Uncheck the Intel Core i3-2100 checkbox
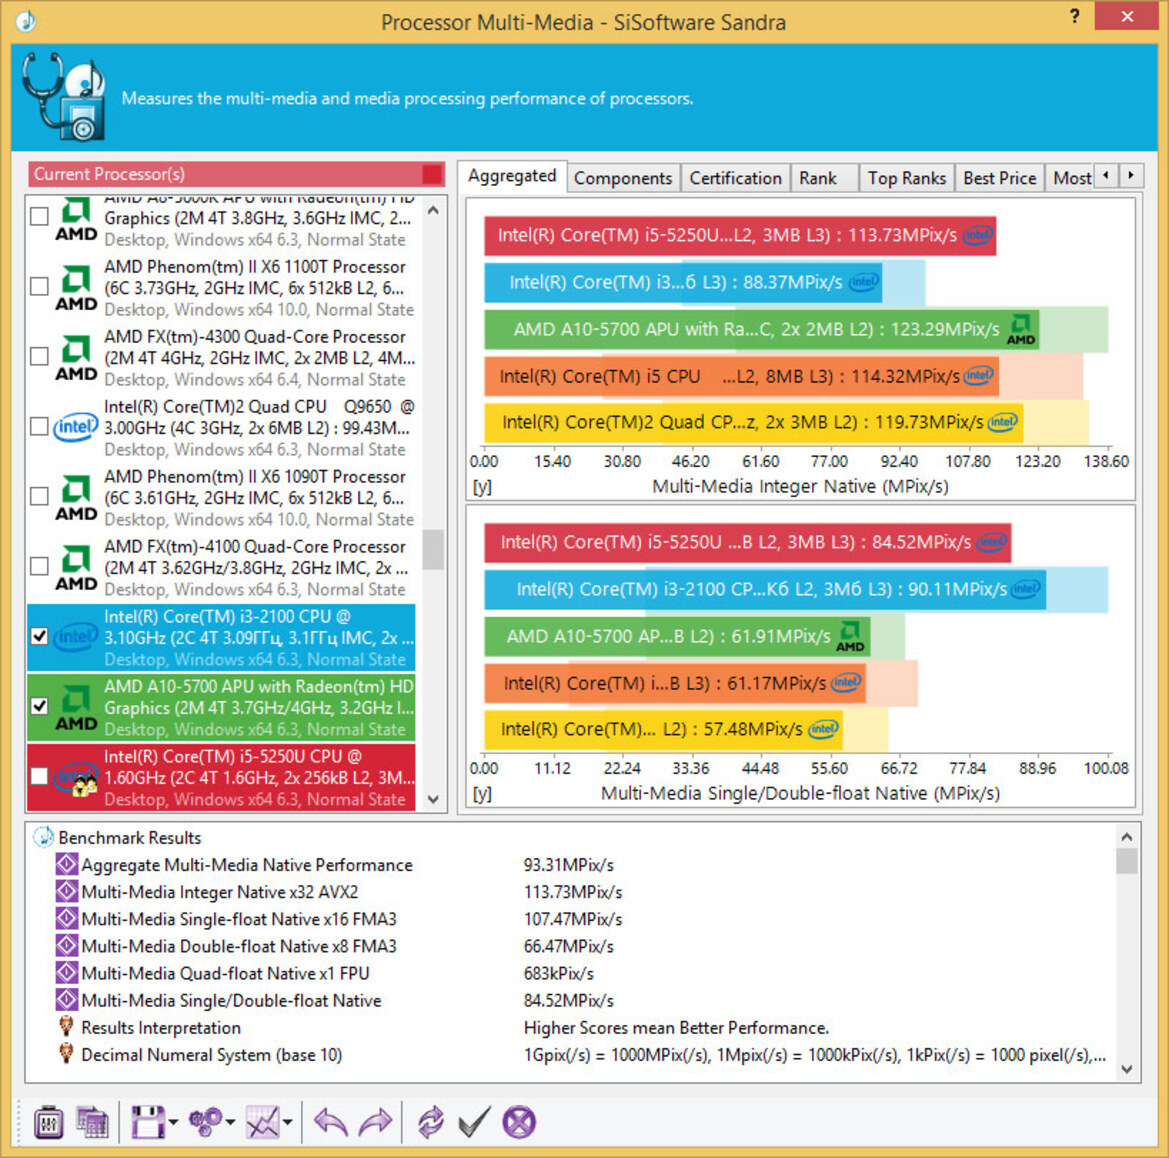The width and height of the screenshot is (1169, 1158). (40, 636)
